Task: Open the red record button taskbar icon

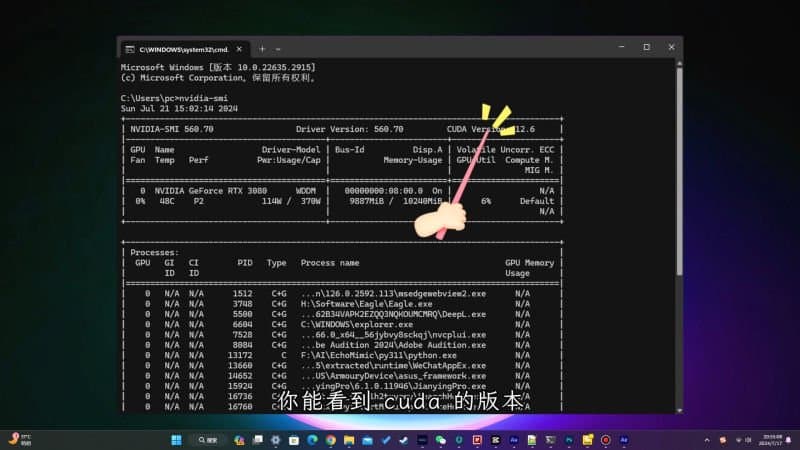Action: pos(606,440)
